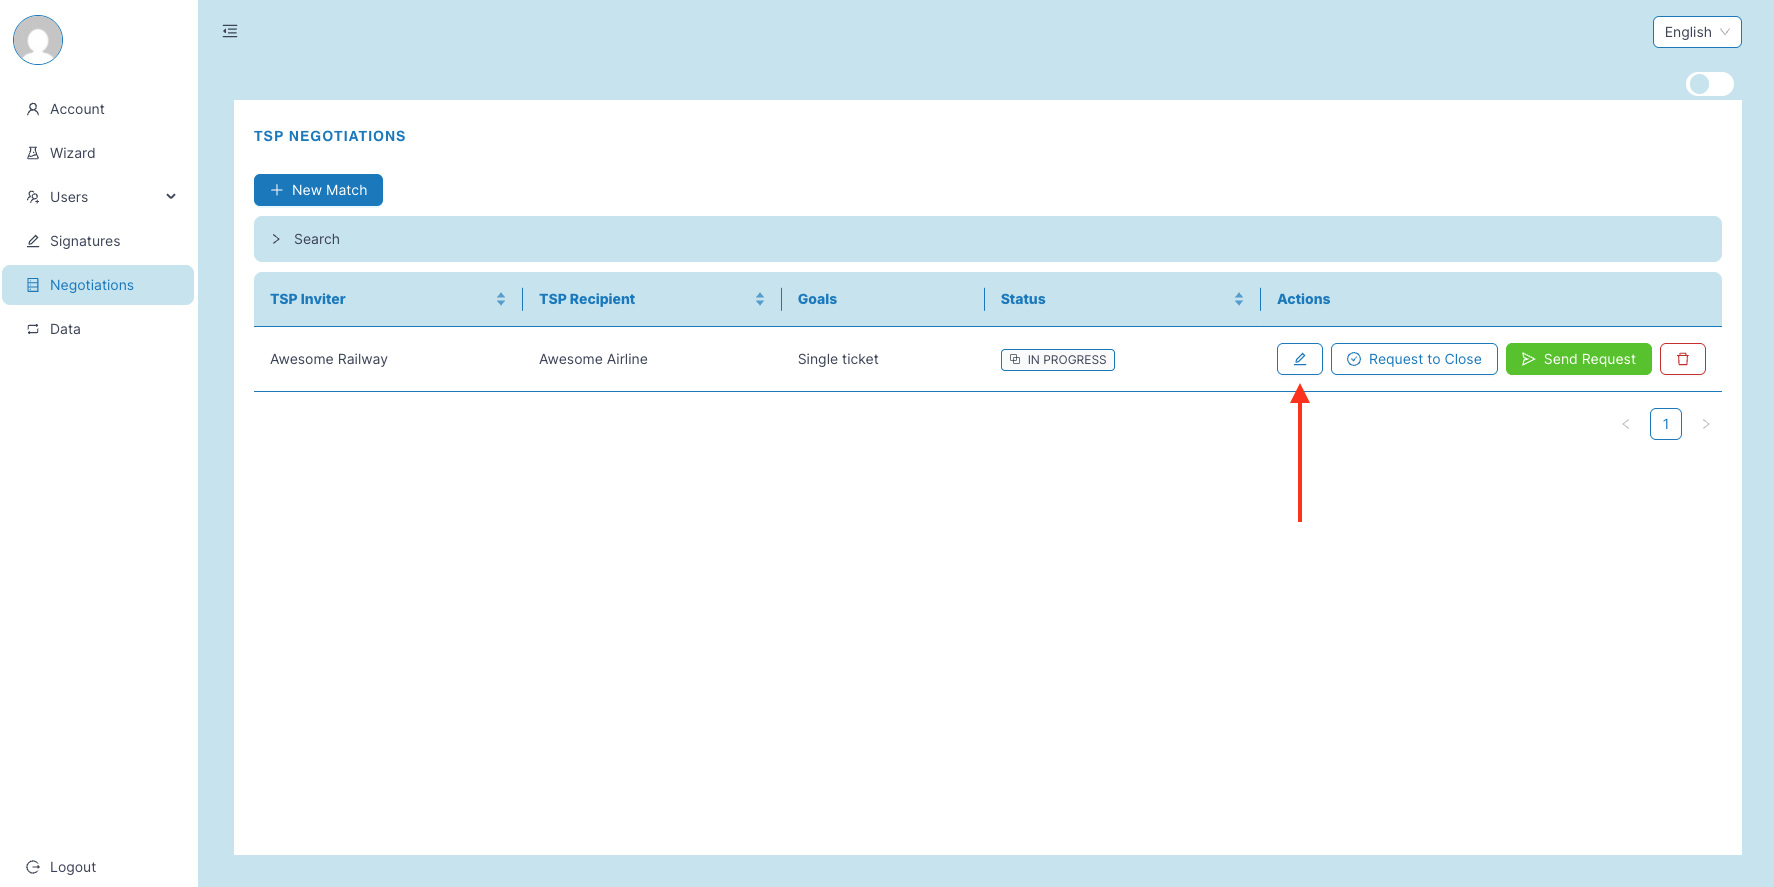
Task: Open Signatures from the sidebar
Action: click(x=85, y=241)
